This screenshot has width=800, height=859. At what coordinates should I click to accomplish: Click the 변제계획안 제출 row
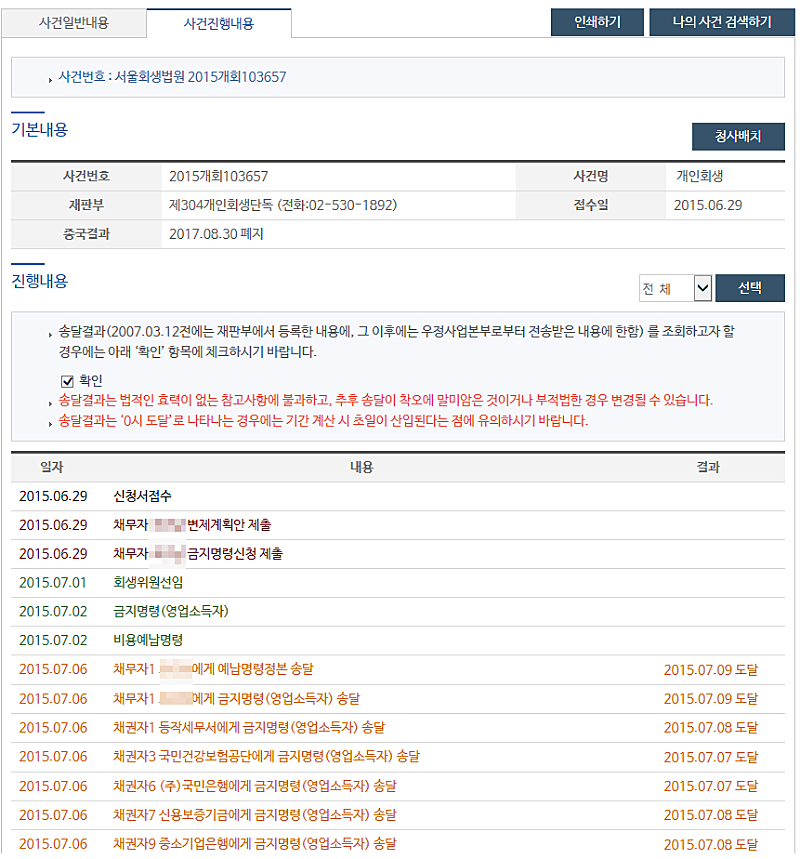pyautogui.click(x=398, y=525)
